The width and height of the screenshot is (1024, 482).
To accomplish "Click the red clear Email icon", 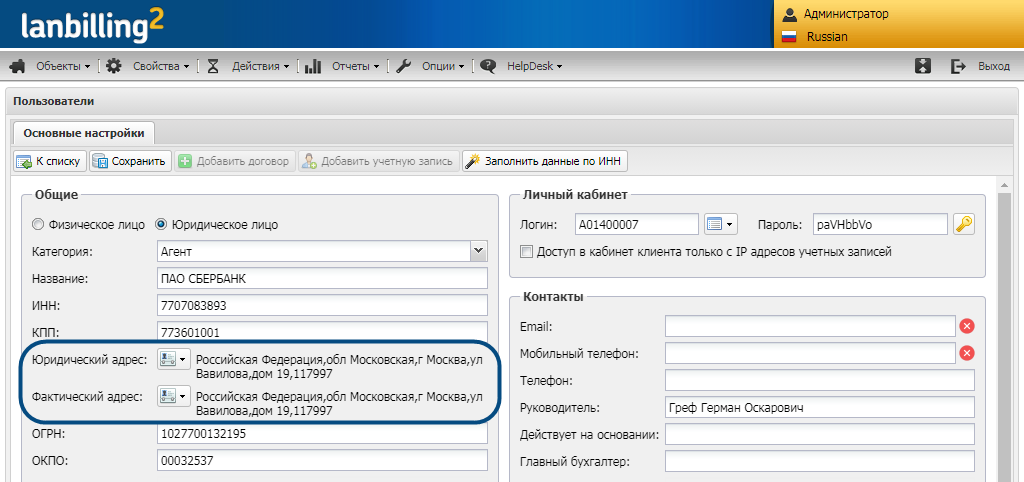I will pos(967,326).
